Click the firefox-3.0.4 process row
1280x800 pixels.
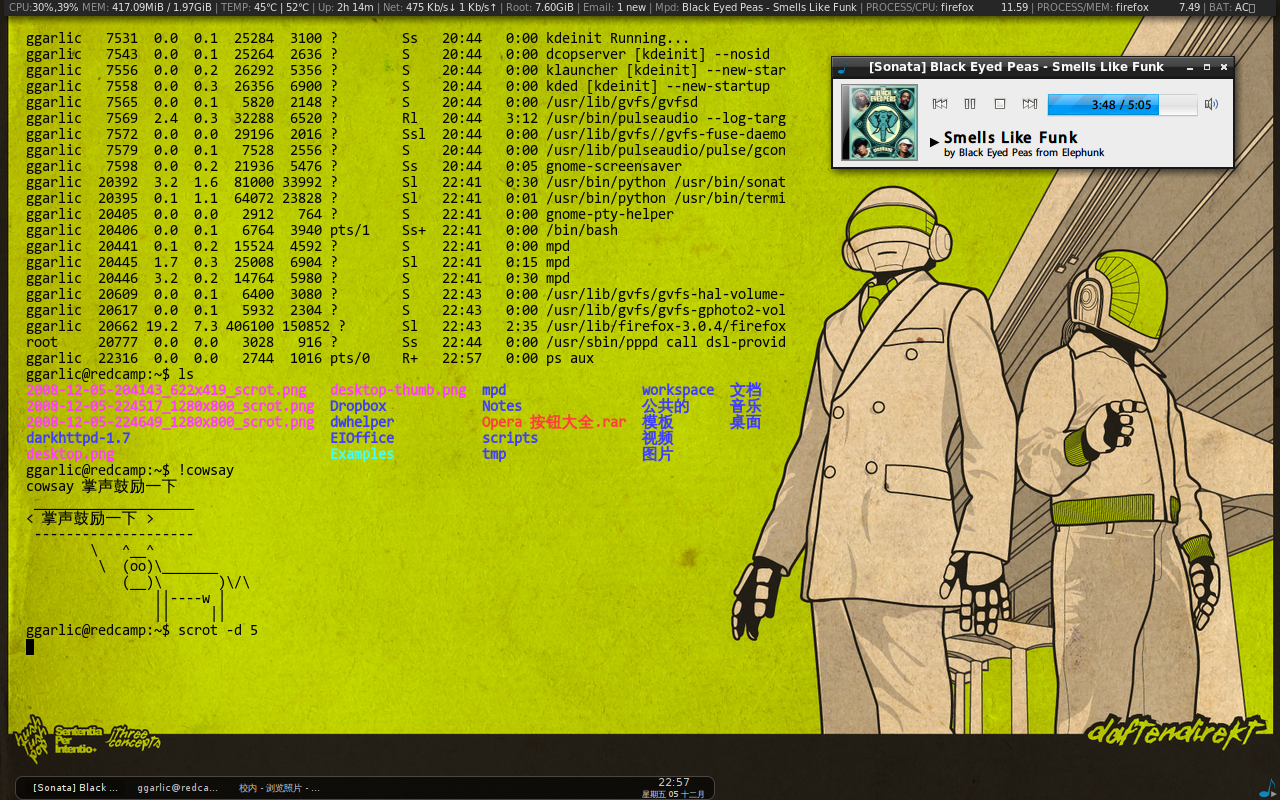406,326
